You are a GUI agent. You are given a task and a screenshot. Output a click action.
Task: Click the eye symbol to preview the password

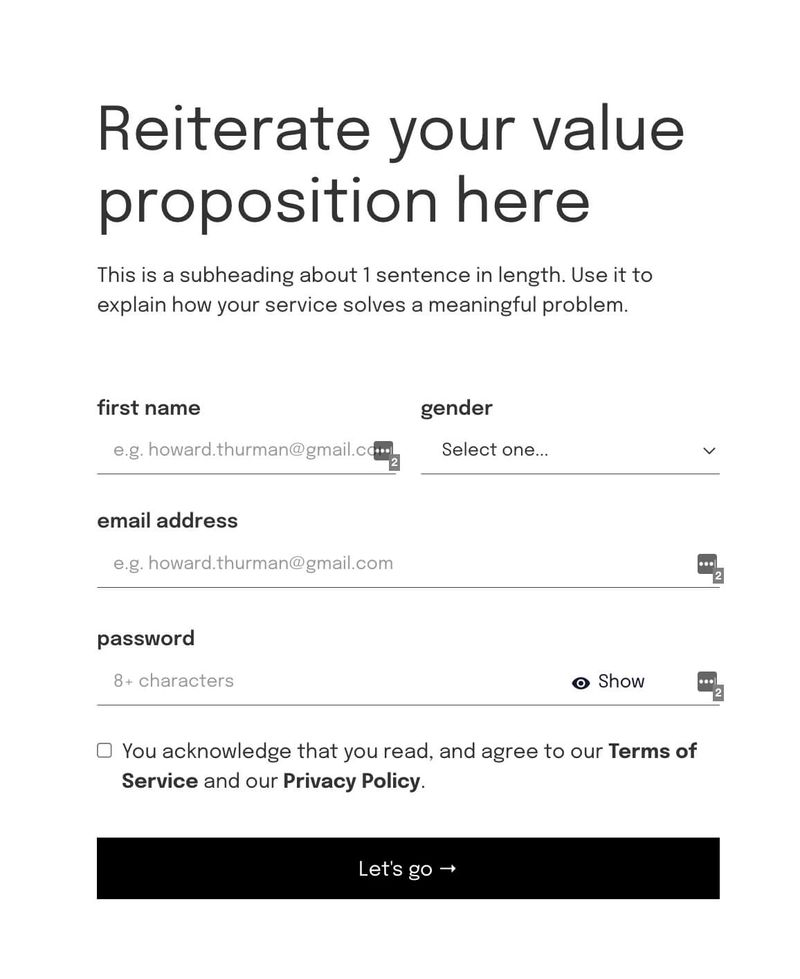[x=579, y=682]
